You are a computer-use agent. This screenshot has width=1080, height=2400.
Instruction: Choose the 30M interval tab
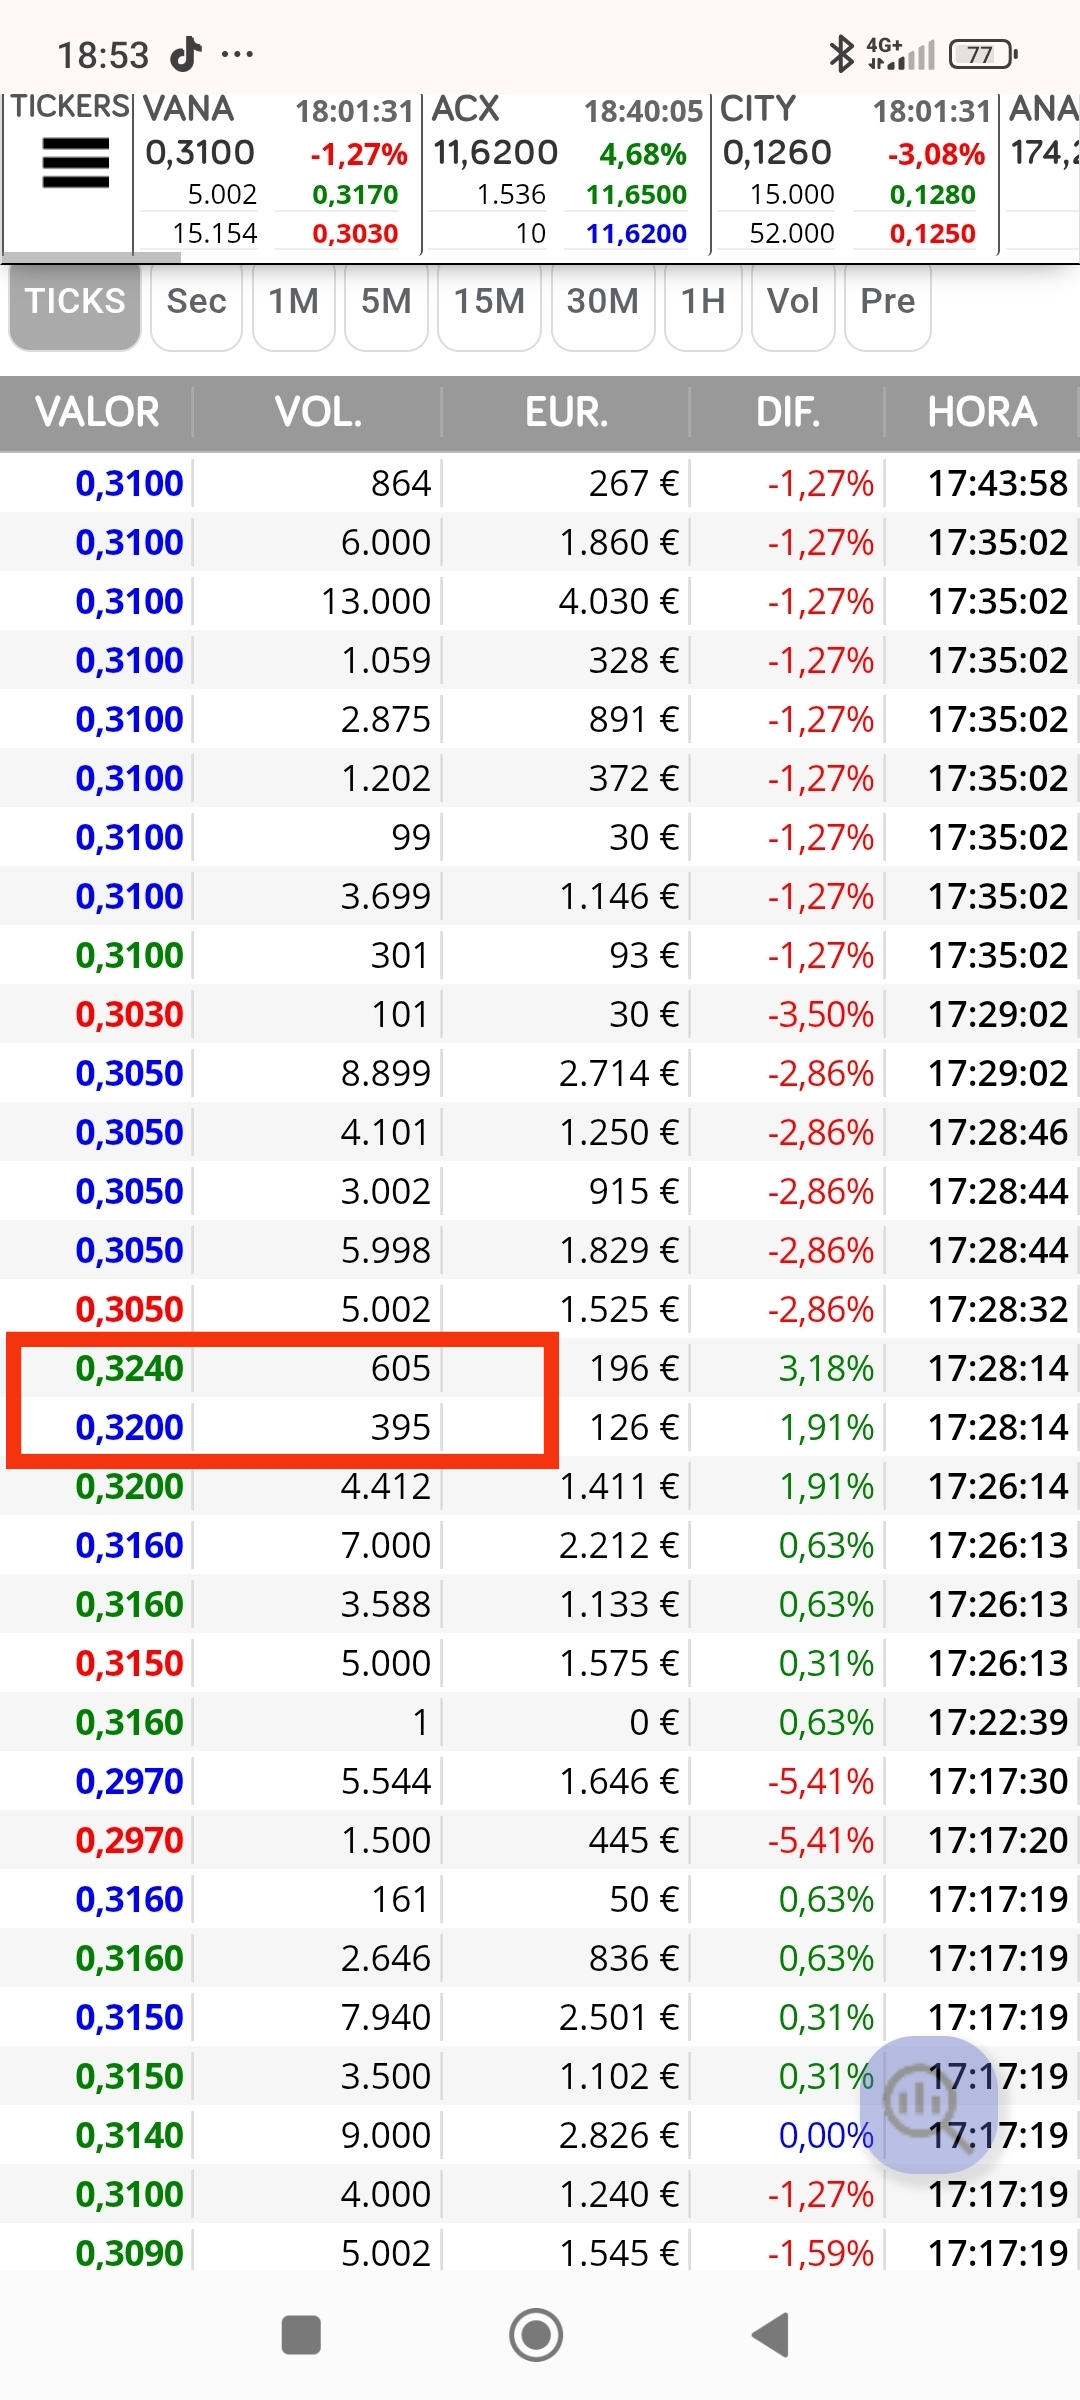tap(602, 302)
